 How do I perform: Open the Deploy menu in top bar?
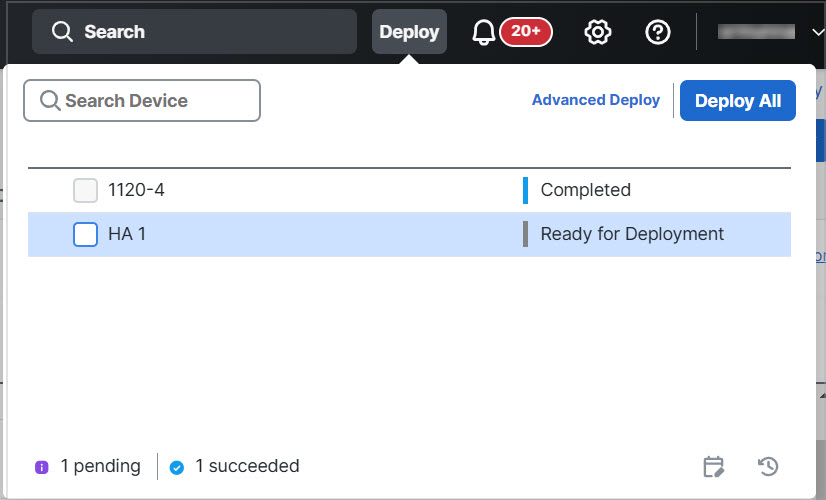pos(409,32)
